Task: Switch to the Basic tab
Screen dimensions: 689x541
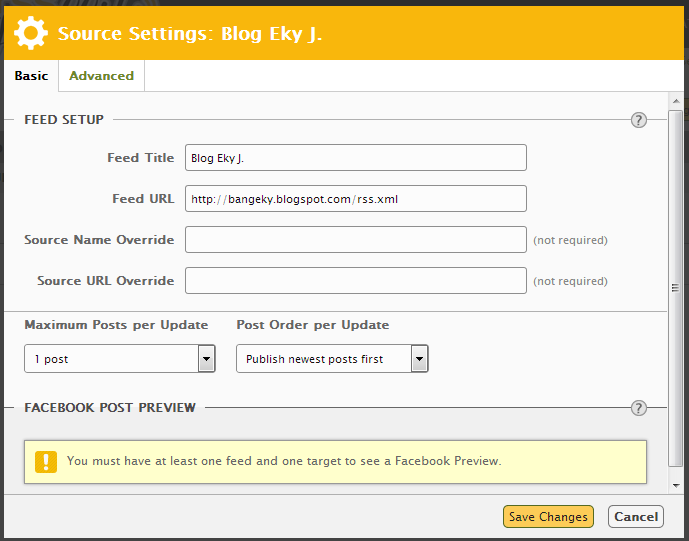Action: pos(31,76)
